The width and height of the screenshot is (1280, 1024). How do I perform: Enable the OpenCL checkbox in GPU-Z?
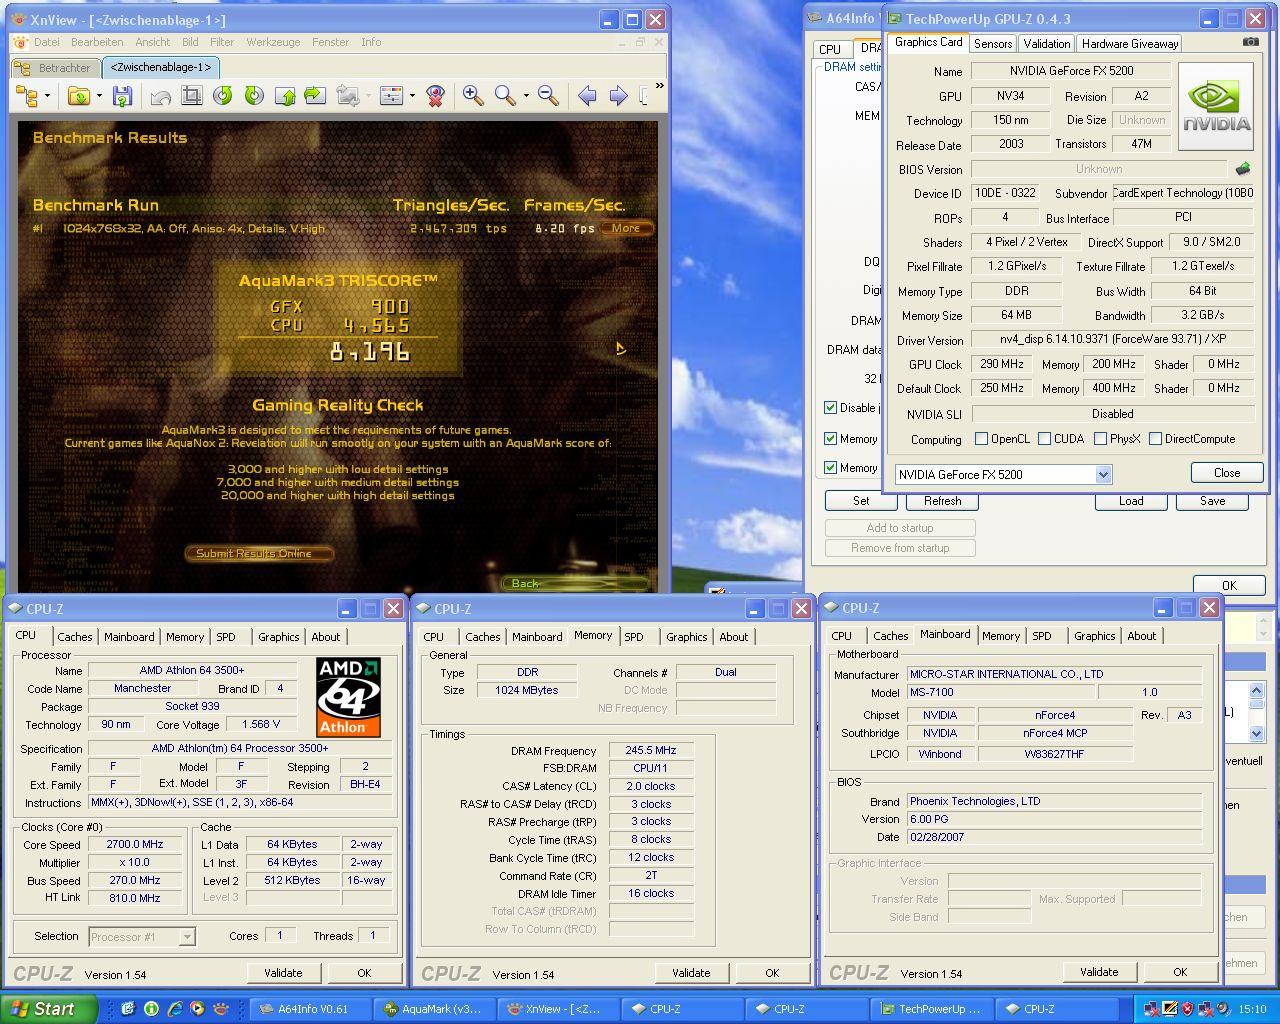pyautogui.click(x=982, y=439)
